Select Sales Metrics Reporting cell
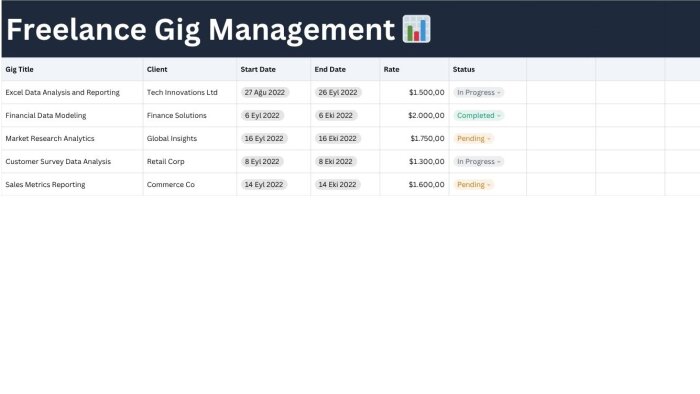 click(72, 185)
